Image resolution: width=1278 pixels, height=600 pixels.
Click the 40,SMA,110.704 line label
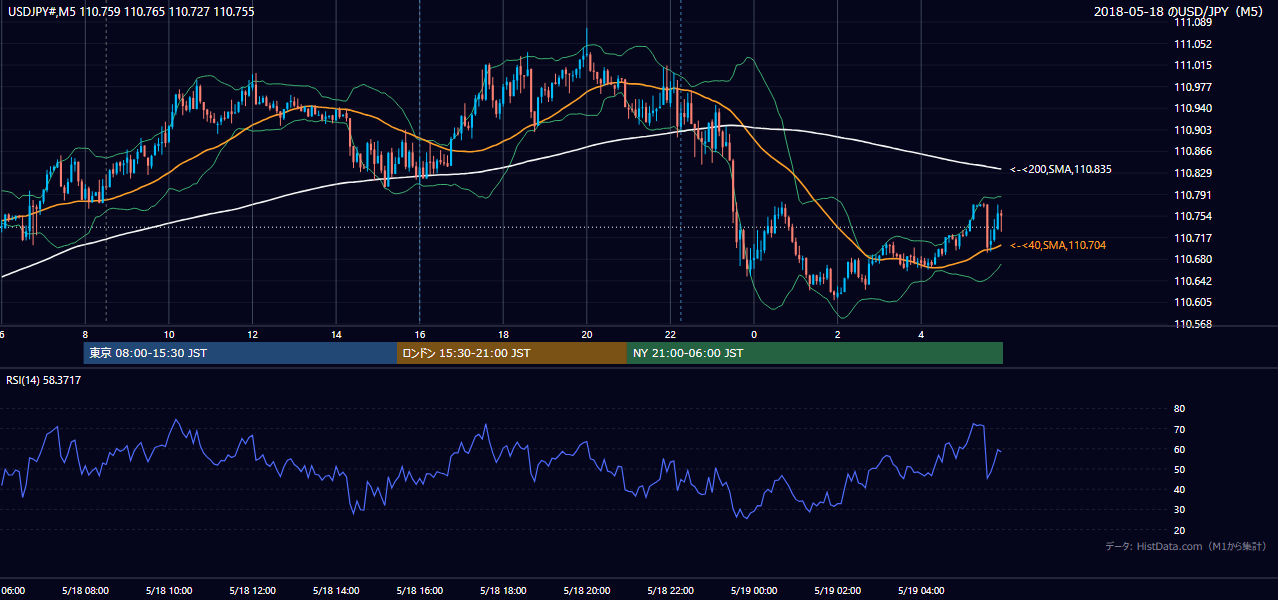point(1058,245)
